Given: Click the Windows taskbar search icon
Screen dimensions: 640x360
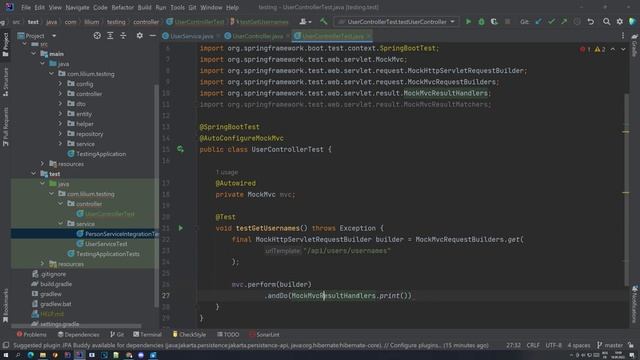Looking at the screenshot, I should click(18, 355).
